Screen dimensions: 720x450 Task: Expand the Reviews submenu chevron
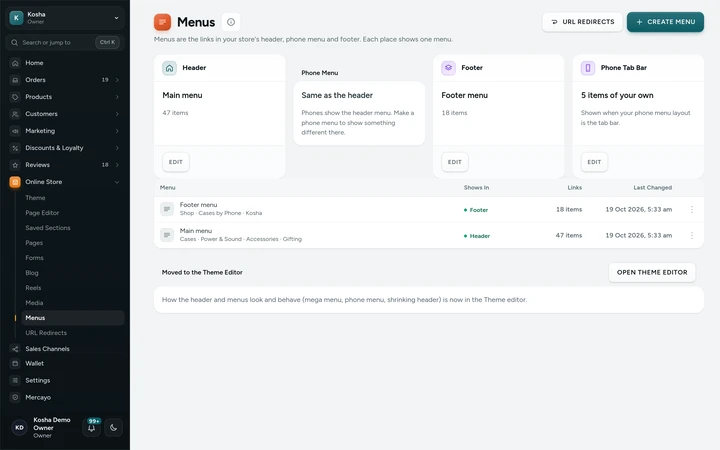point(117,165)
